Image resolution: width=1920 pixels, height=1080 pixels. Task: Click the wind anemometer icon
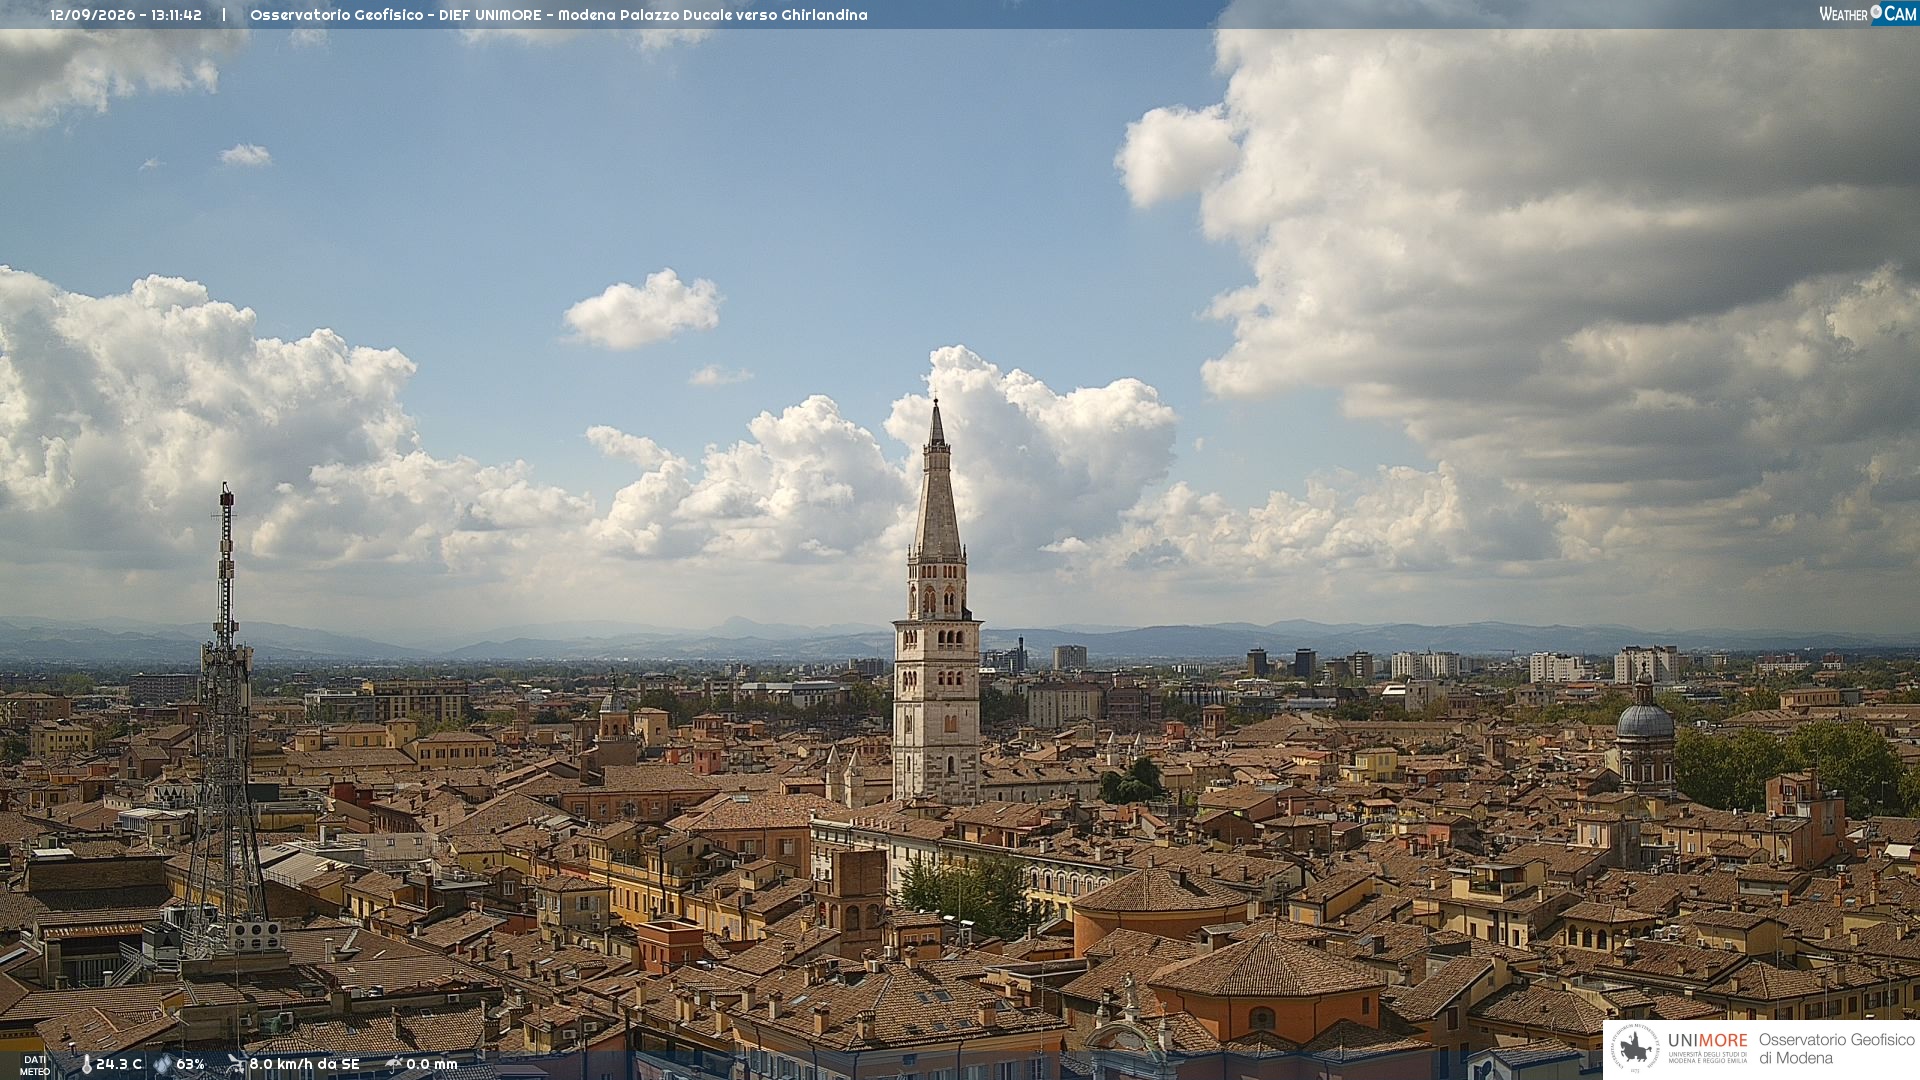[236, 1064]
